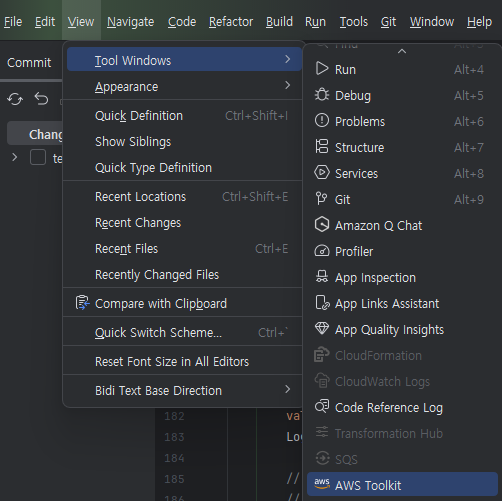Open the Bidi Text Base Direction submenu arrow
The image size is (502, 501).
point(288,389)
